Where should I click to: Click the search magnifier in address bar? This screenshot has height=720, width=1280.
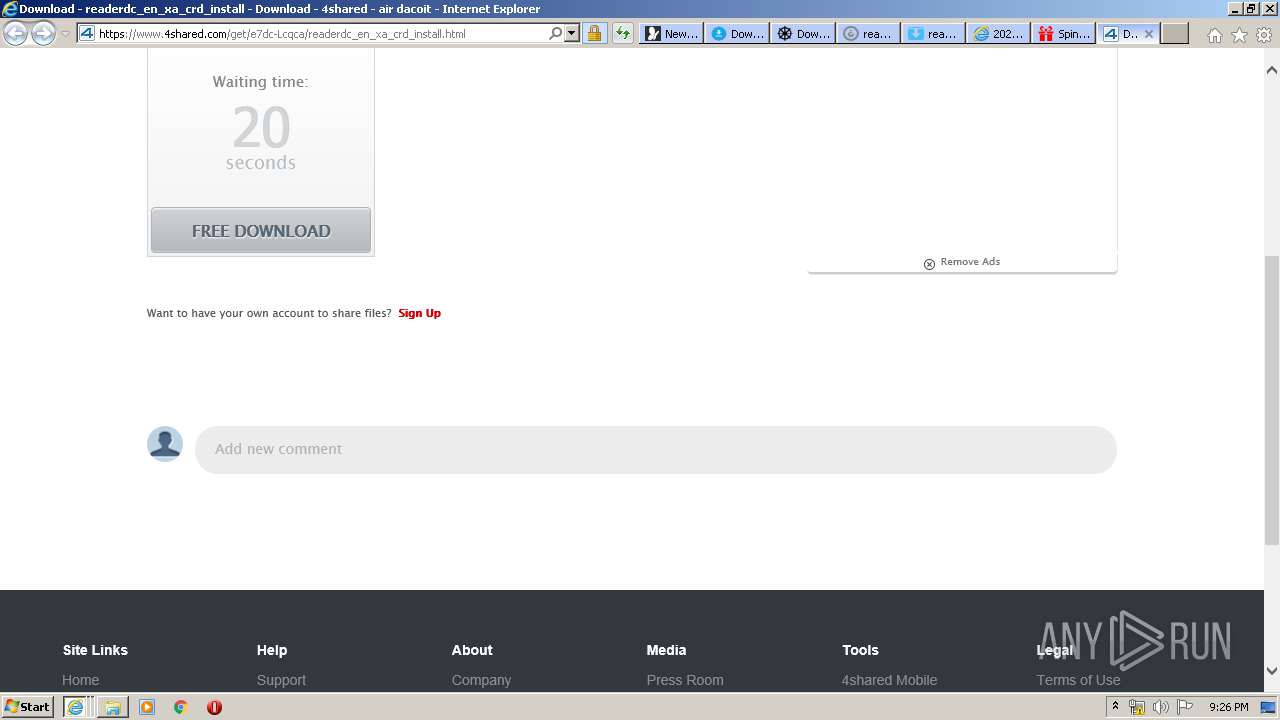pos(555,33)
